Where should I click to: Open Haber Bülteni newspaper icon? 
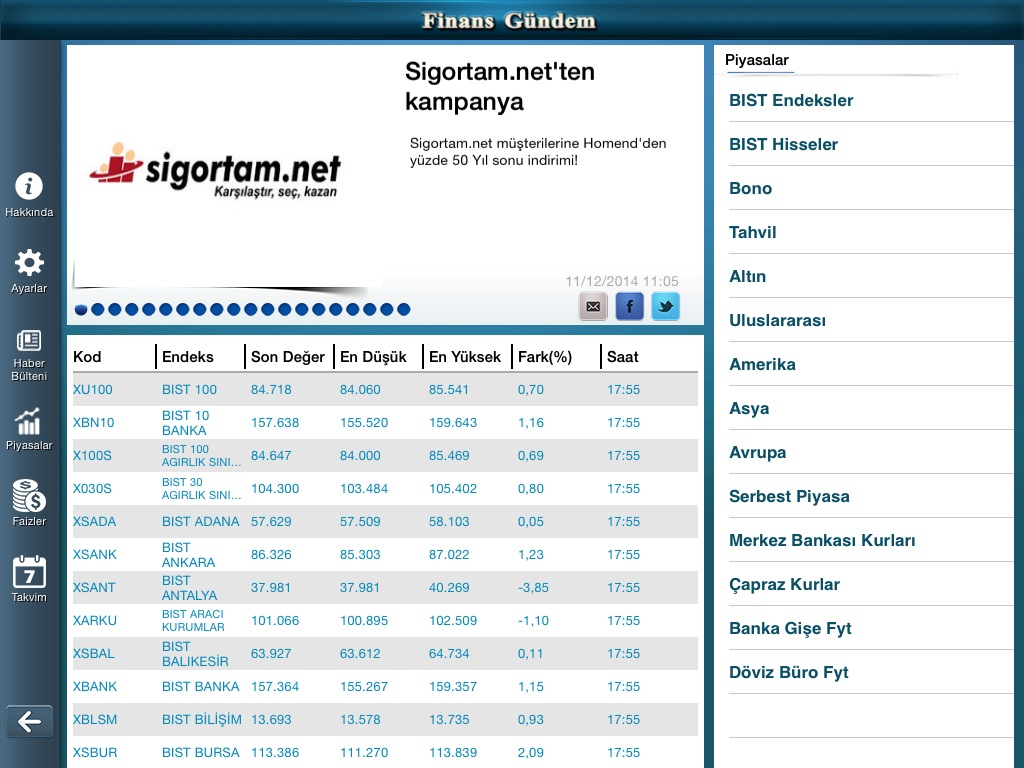[x=29, y=340]
